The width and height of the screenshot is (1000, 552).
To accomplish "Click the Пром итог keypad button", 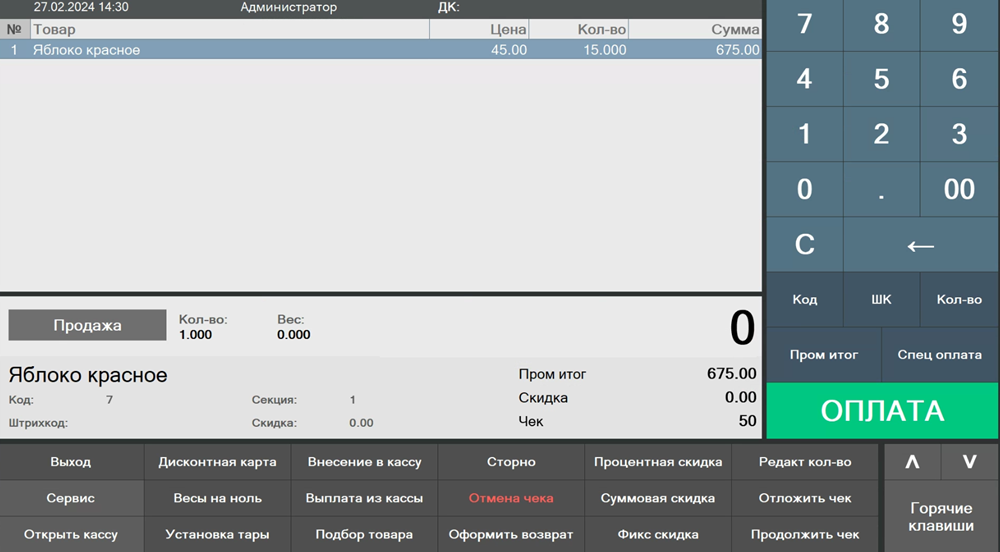I will tap(823, 354).
